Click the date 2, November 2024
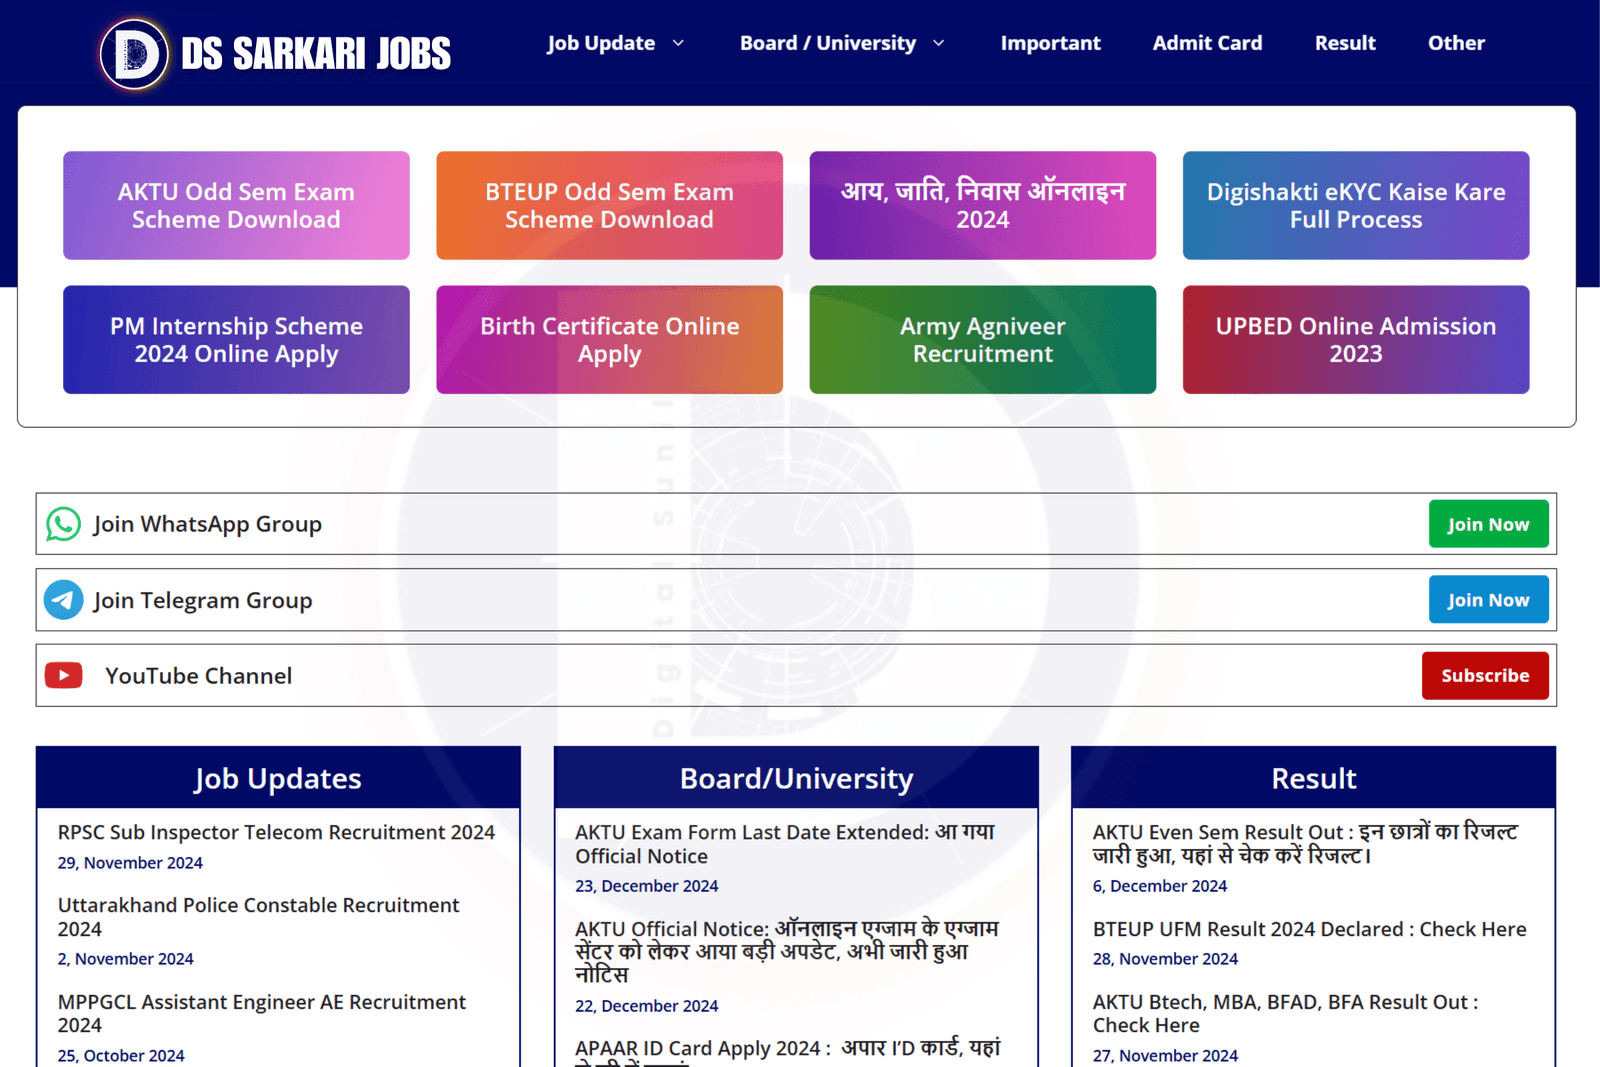The width and height of the screenshot is (1600, 1067). (x=125, y=959)
